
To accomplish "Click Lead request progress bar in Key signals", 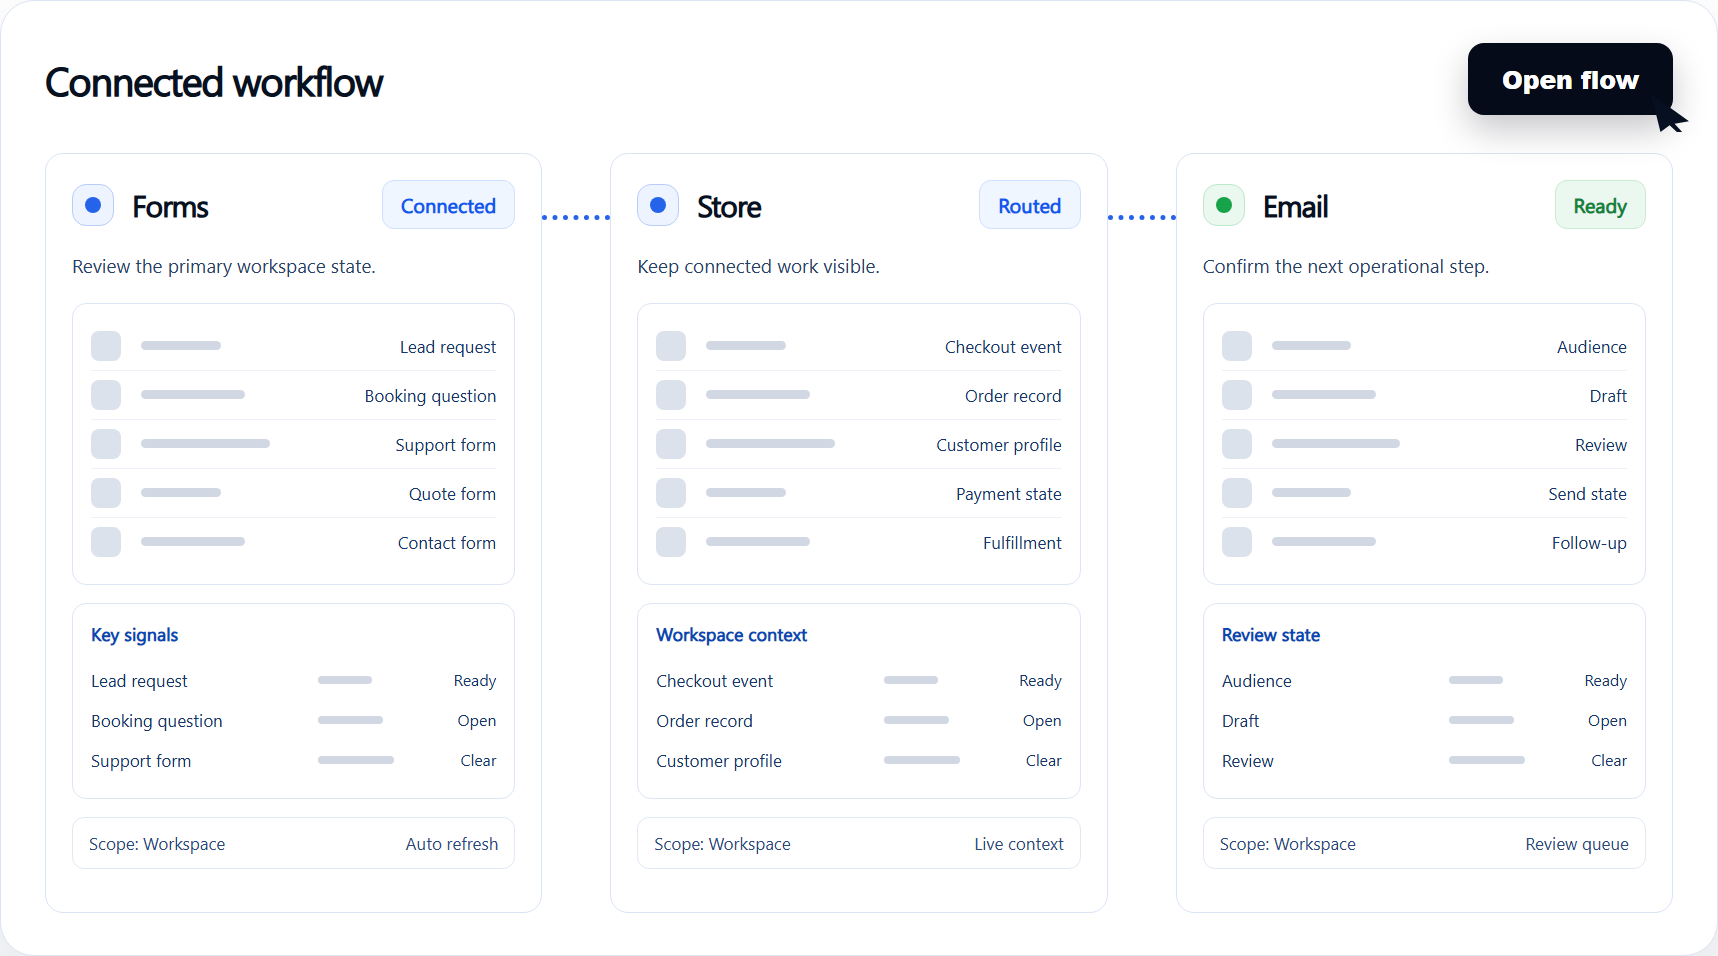I will point(345,680).
